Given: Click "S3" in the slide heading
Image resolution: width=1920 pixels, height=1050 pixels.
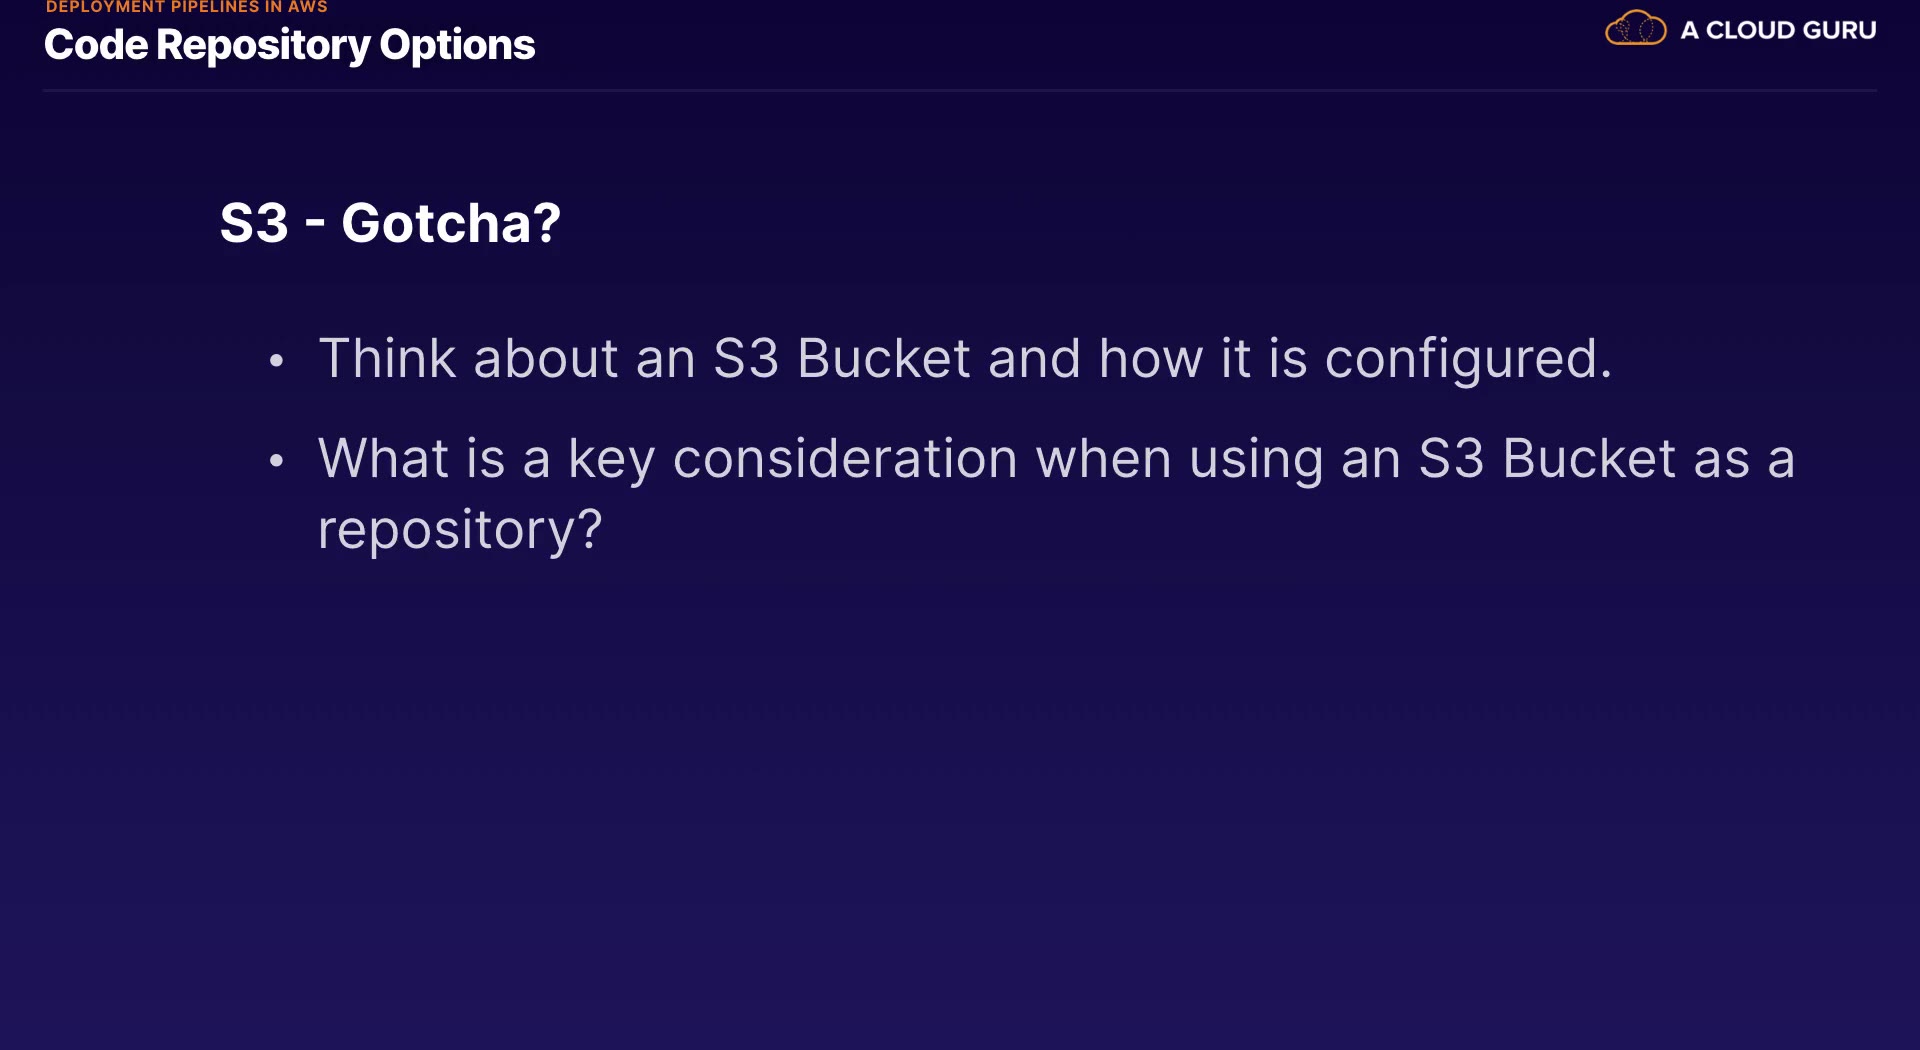Looking at the screenshot, I should [254, 222].
